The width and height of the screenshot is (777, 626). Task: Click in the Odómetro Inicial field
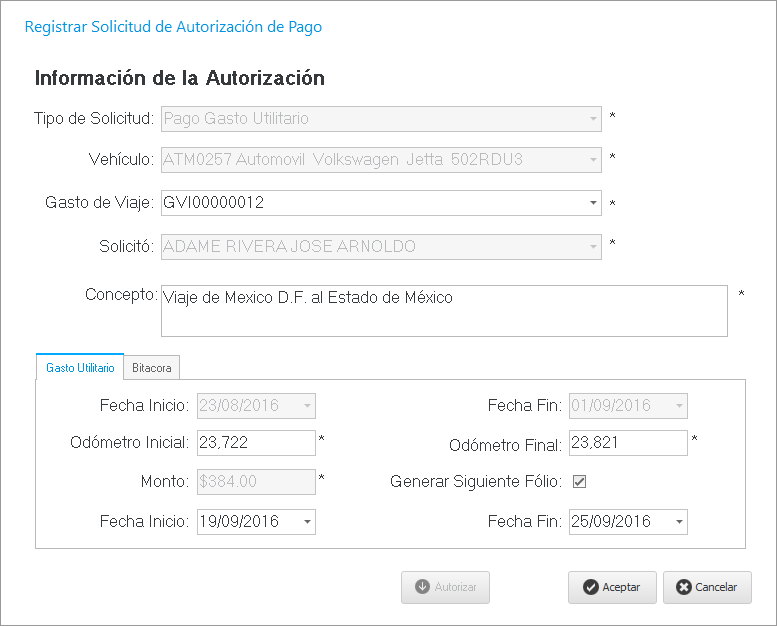pyautogui.click(x=256, y=443)
